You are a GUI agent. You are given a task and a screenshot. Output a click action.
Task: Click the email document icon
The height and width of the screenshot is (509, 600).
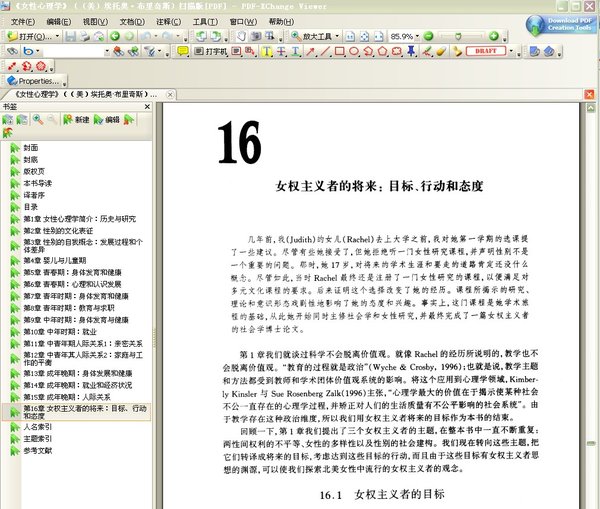(x=99, y=36)
